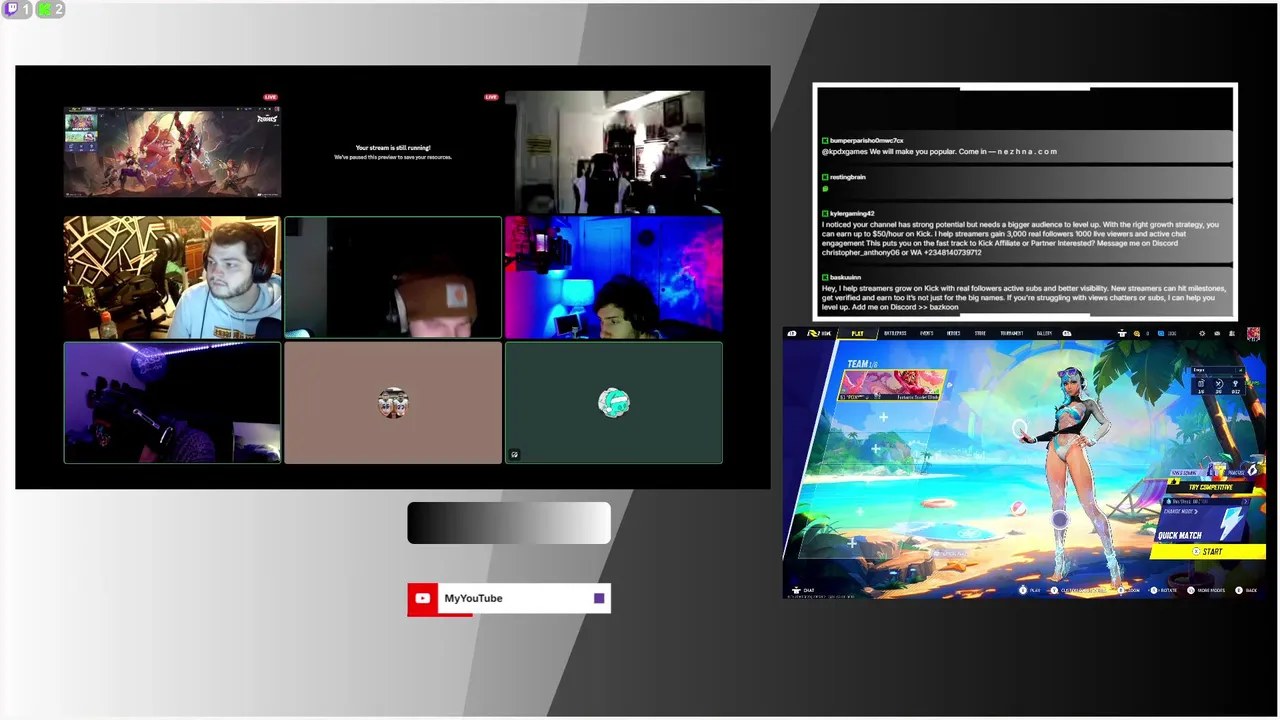Select the webcam of man in headphones
The width and height of the screenshot is (1280, 720).
pos(172,277)
